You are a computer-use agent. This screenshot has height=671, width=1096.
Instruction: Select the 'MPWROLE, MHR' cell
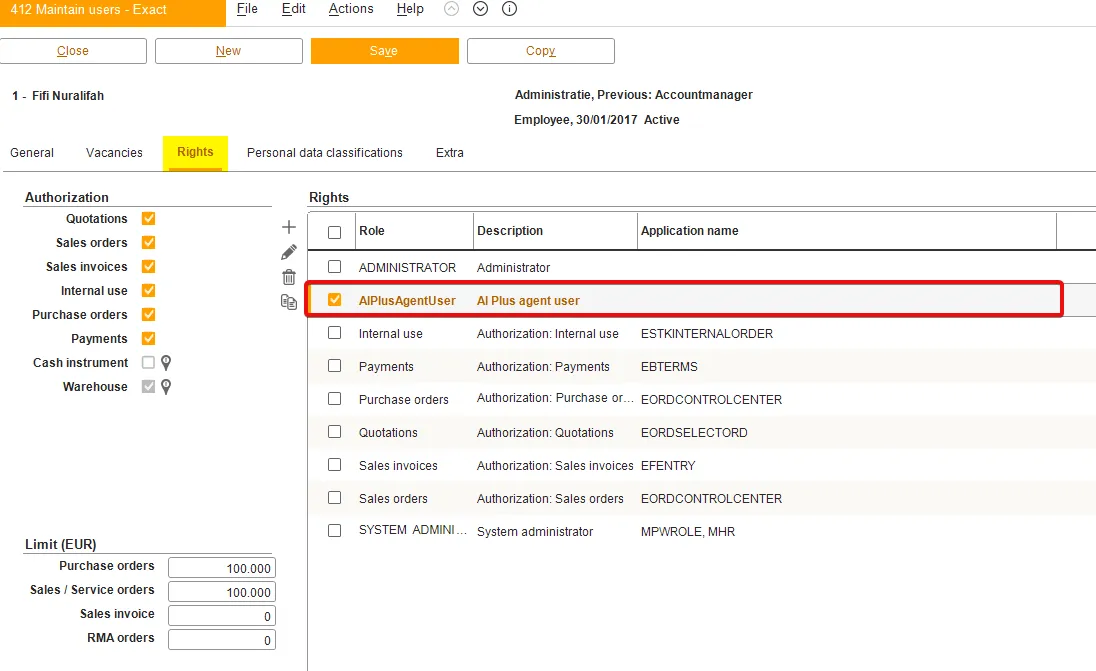tap(688, 532)
